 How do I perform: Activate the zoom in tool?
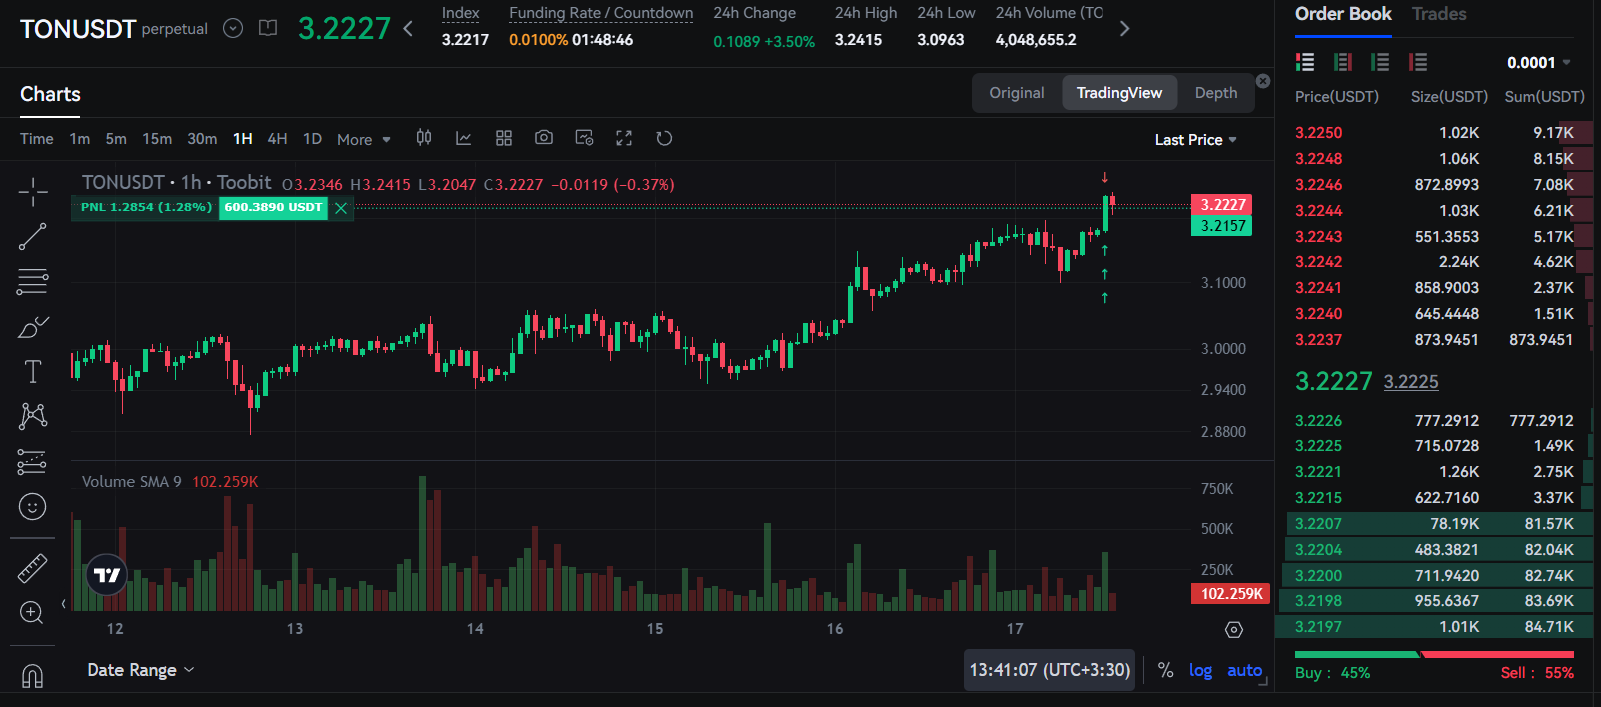(x=32, y=613)
